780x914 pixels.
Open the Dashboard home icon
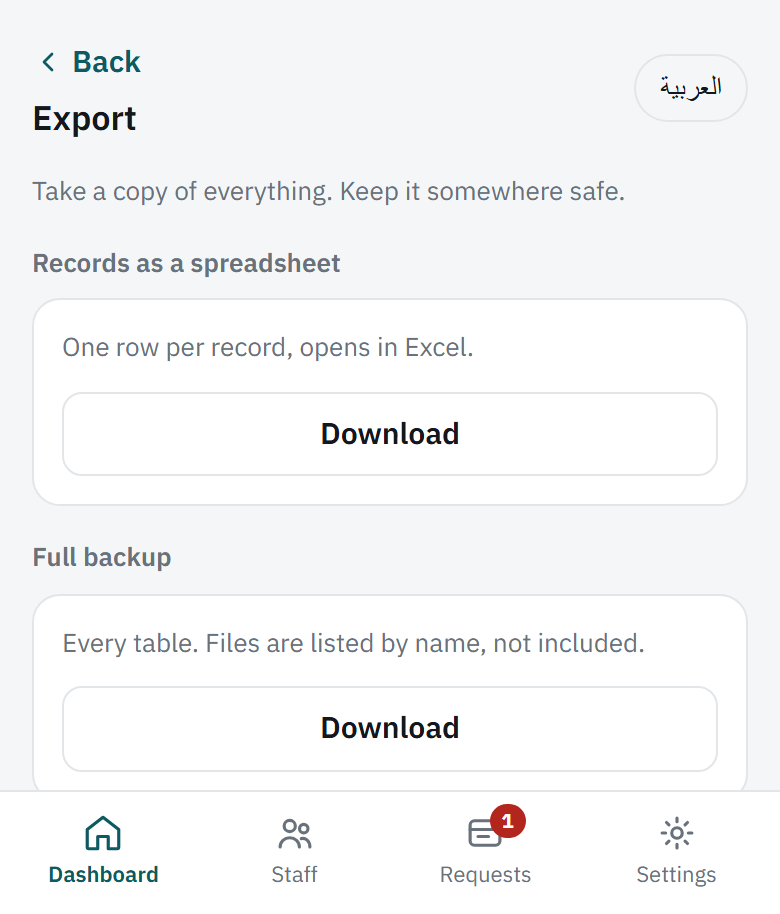103,833
